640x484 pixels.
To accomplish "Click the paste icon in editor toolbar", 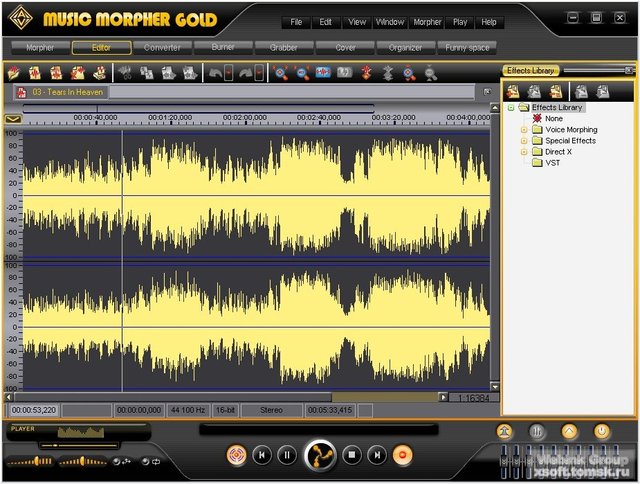I will [168, 73].
